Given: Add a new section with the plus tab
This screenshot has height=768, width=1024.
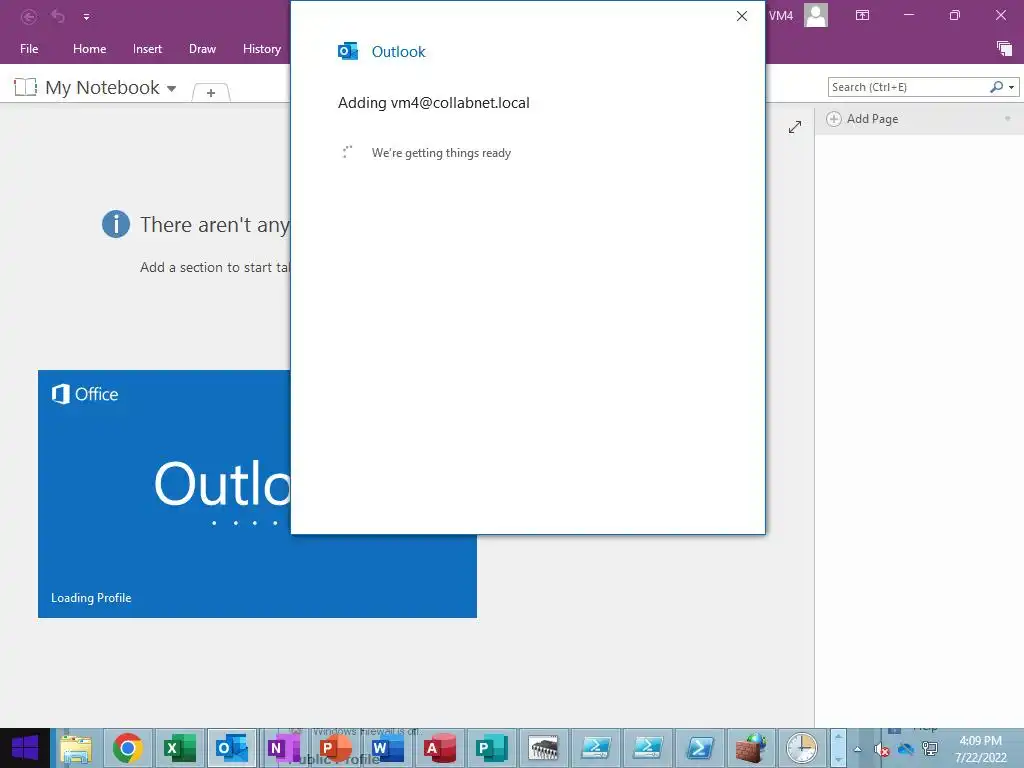Looking at the screenshot, I should (211, 93).
